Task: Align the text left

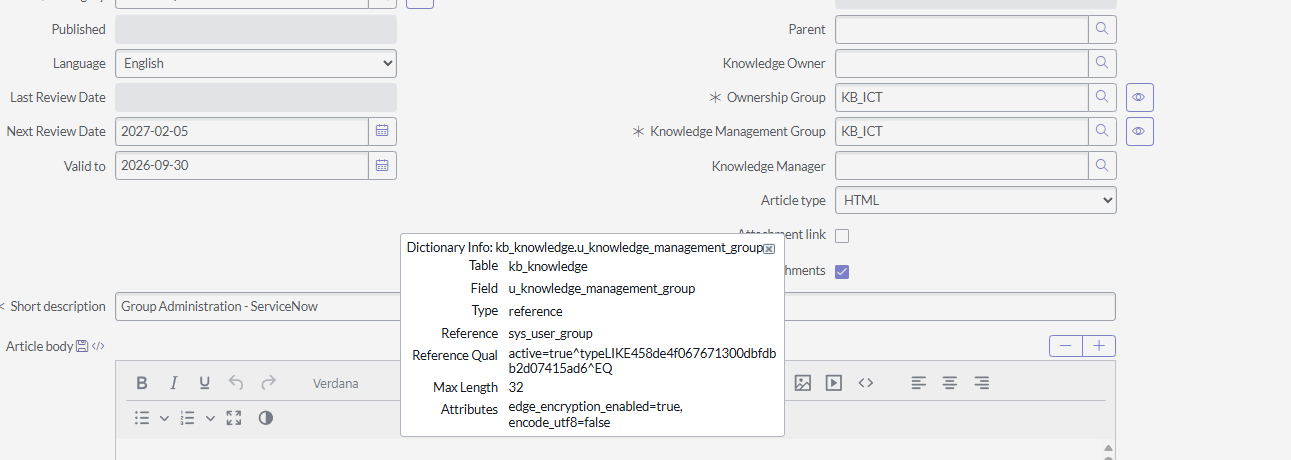Action: tap(918, 383)
